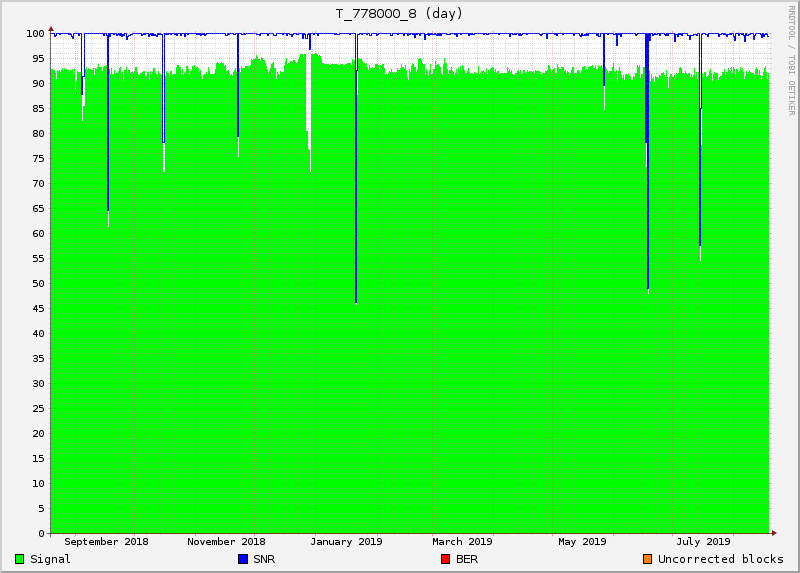The height and width of the screenshot is (573, 800).
Task: Click the 'July 2019' axis label
Action: point(703,541)
